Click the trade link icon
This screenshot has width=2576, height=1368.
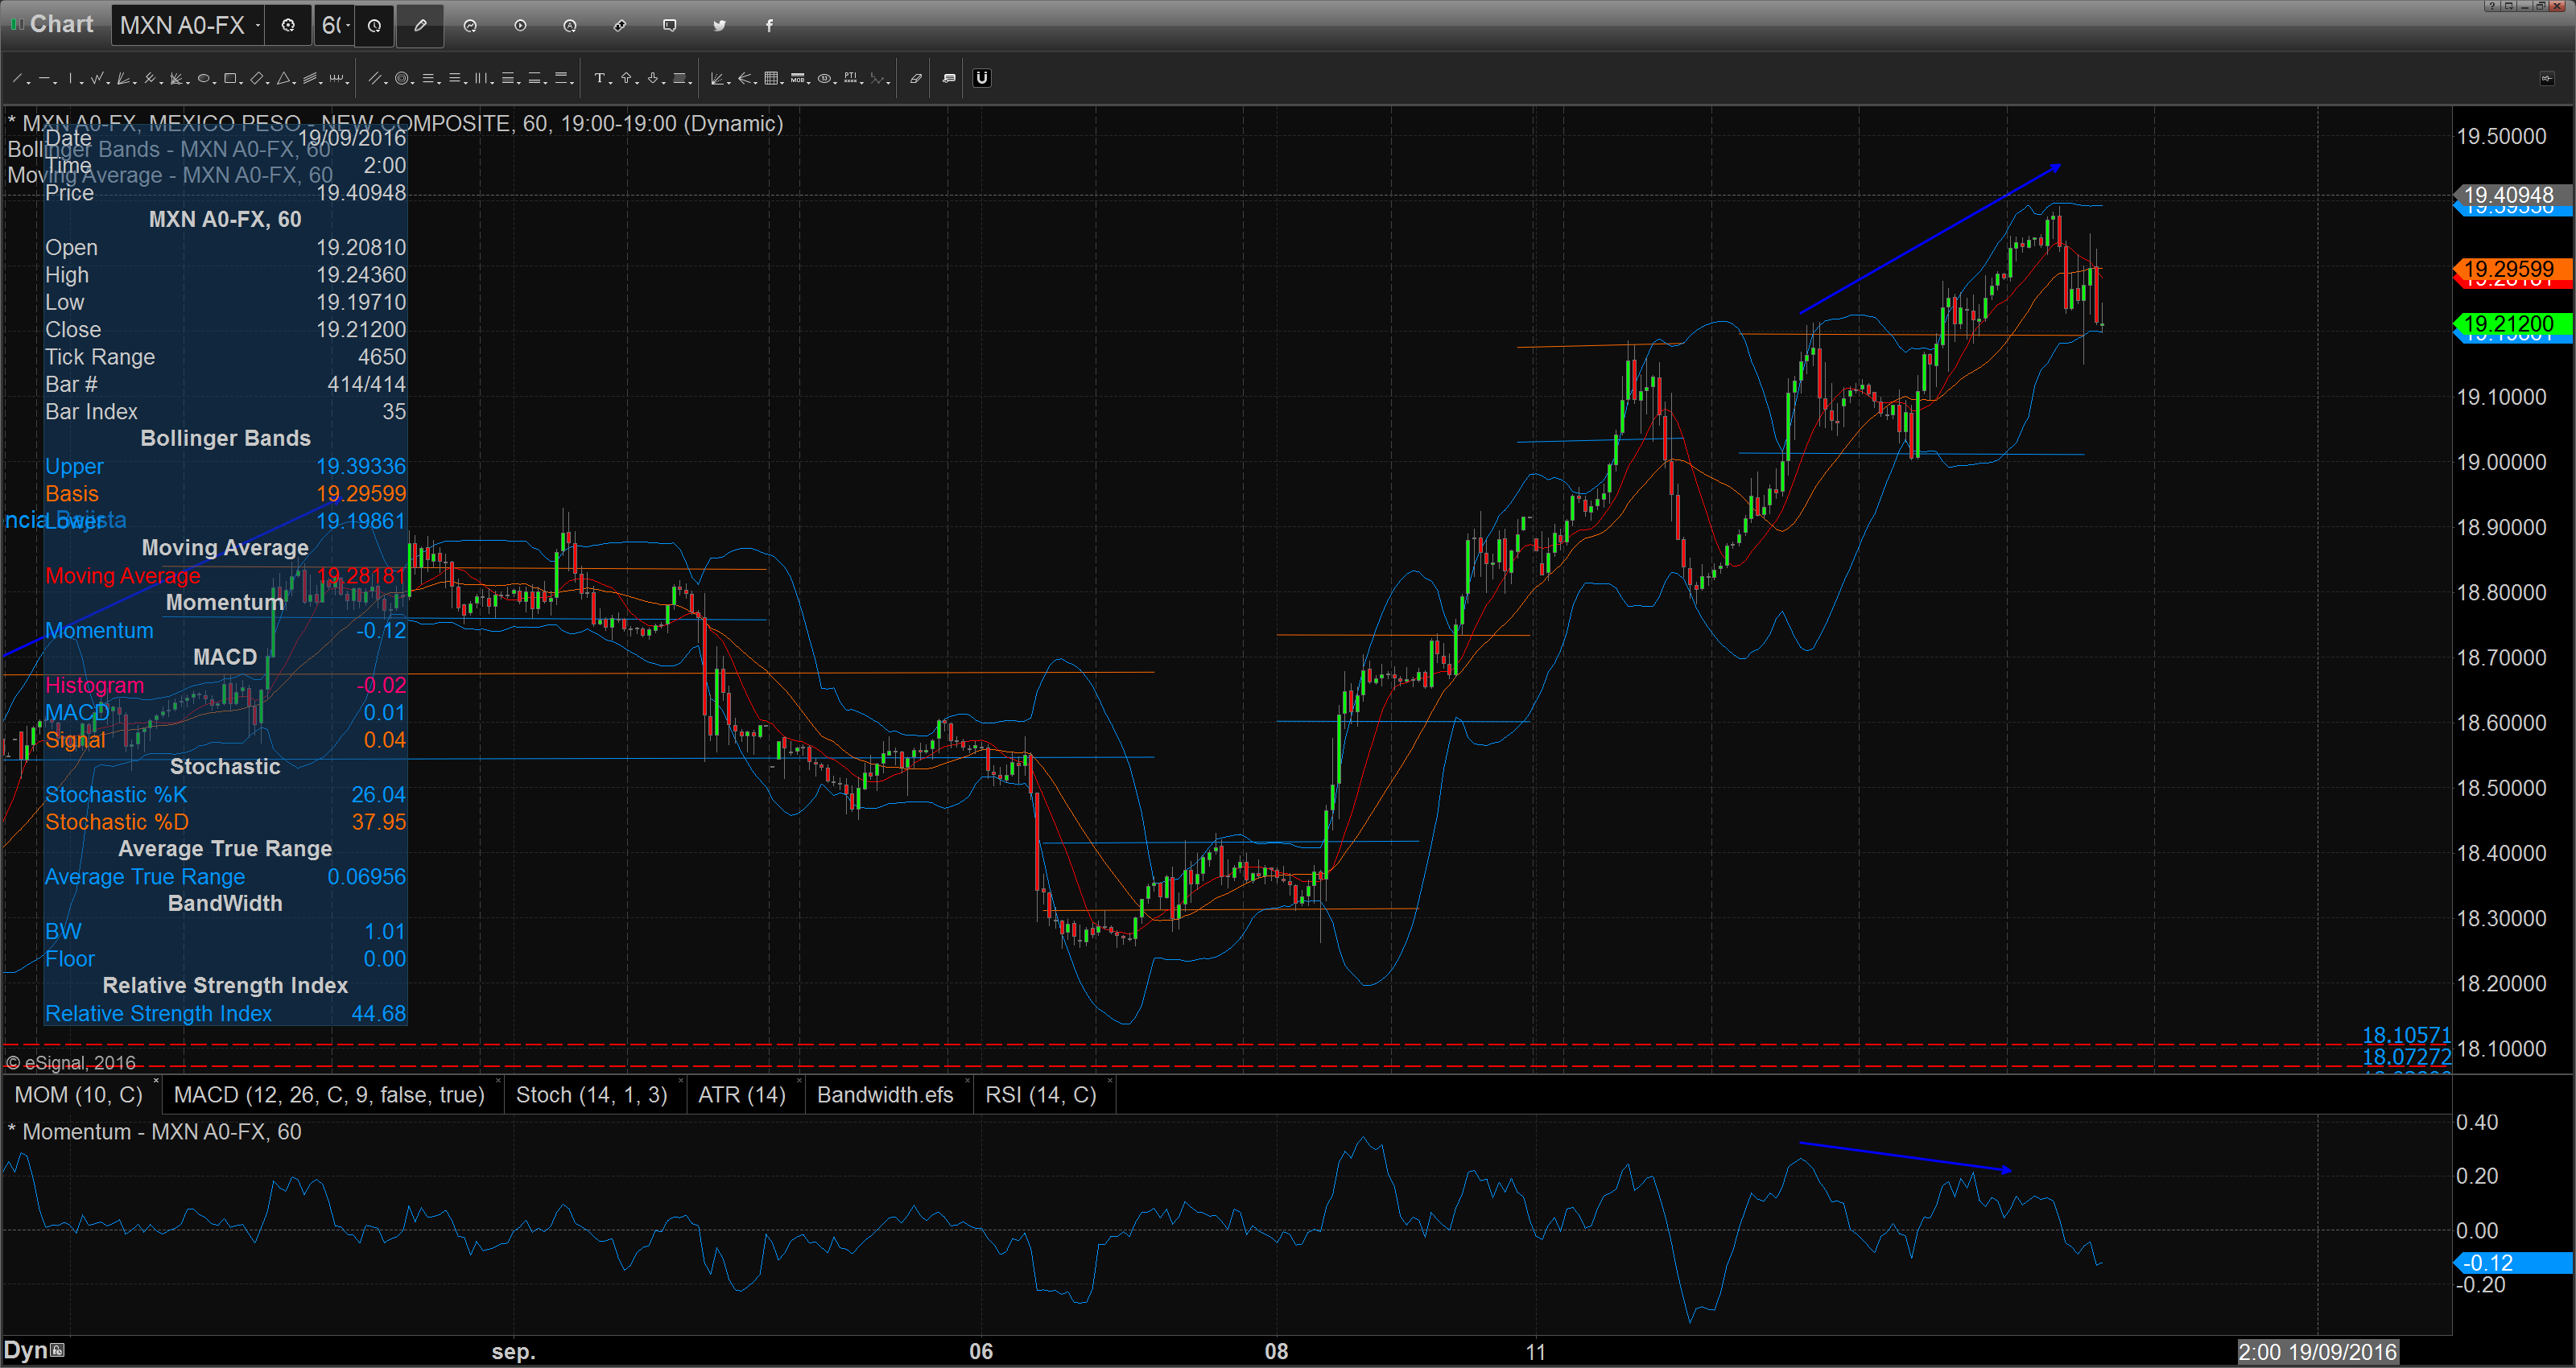620,25
